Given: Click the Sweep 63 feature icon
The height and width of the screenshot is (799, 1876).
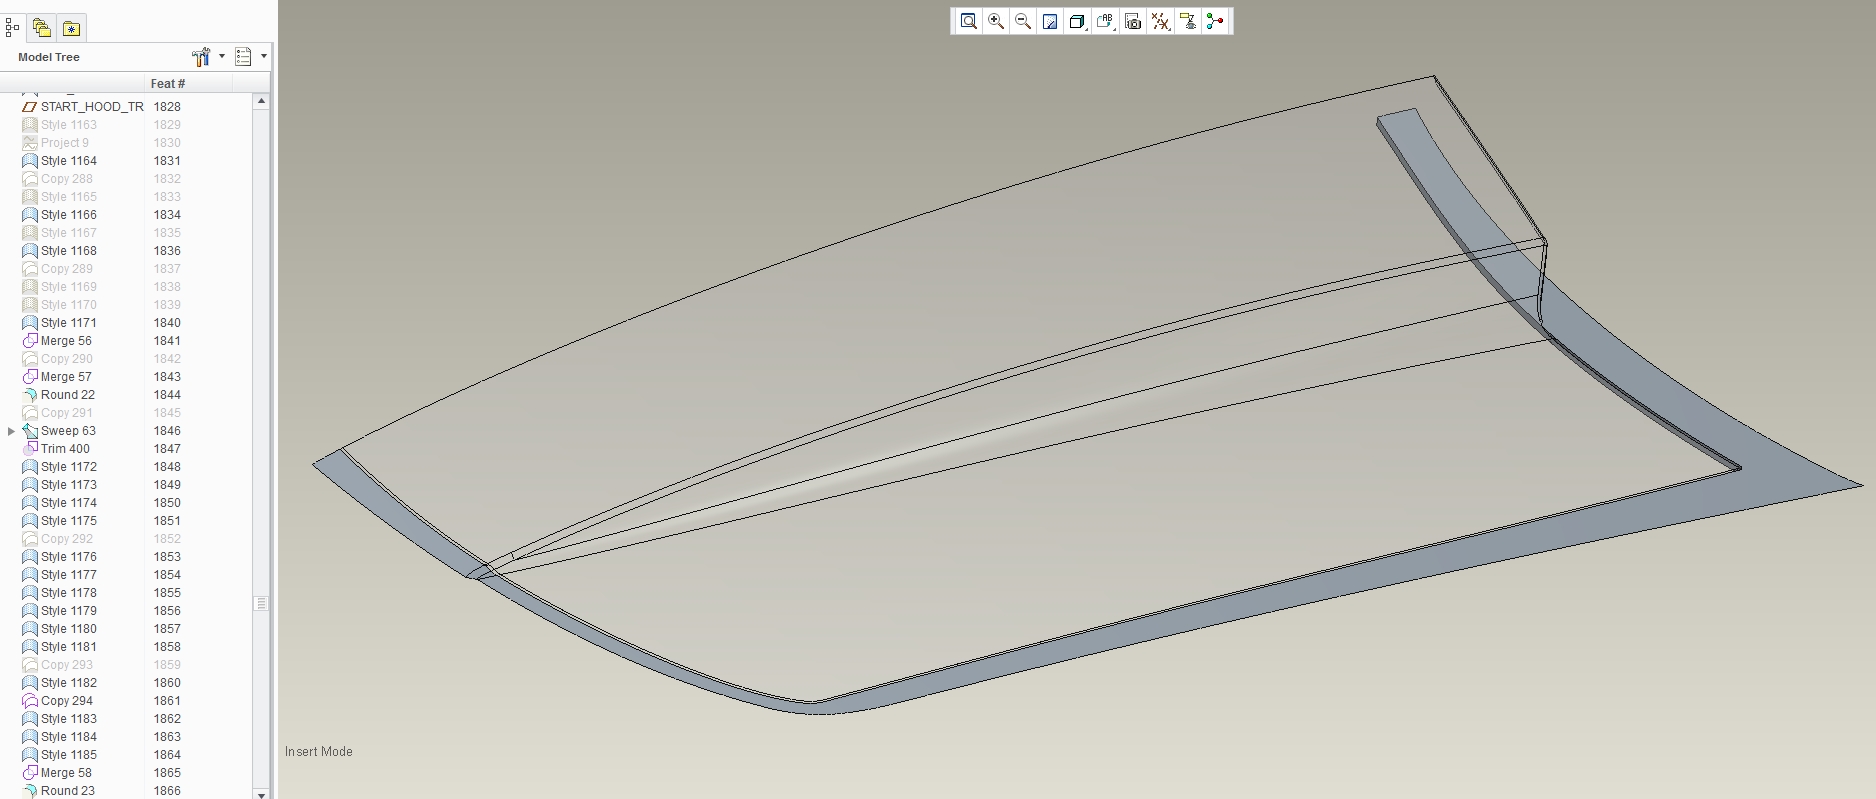Looking at the screenshot, I should 30,431.
